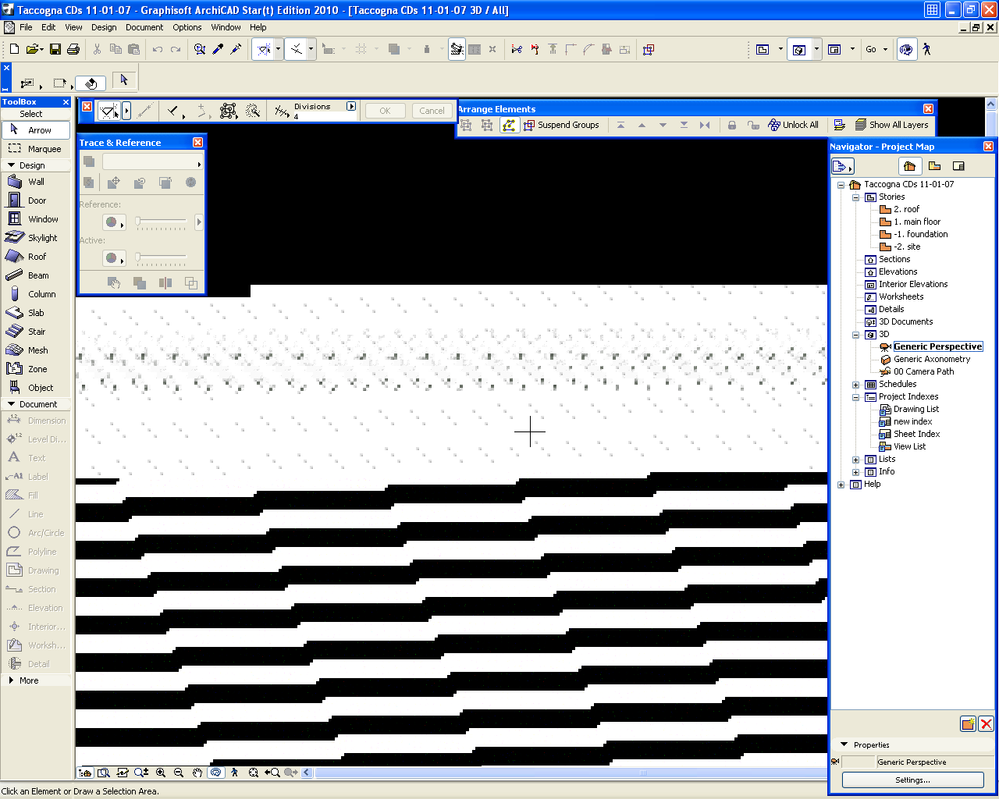Select the Mesh tool
The height and width of the screenshot is (799, 999).
(x=37, y=349)
